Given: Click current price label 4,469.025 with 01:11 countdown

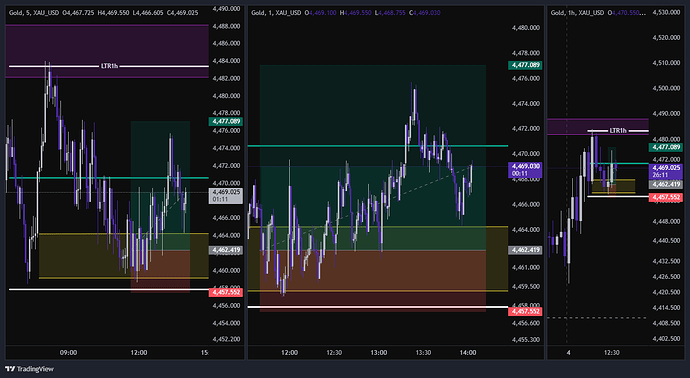Looking at the screenshot, I should tap(226, 195).
